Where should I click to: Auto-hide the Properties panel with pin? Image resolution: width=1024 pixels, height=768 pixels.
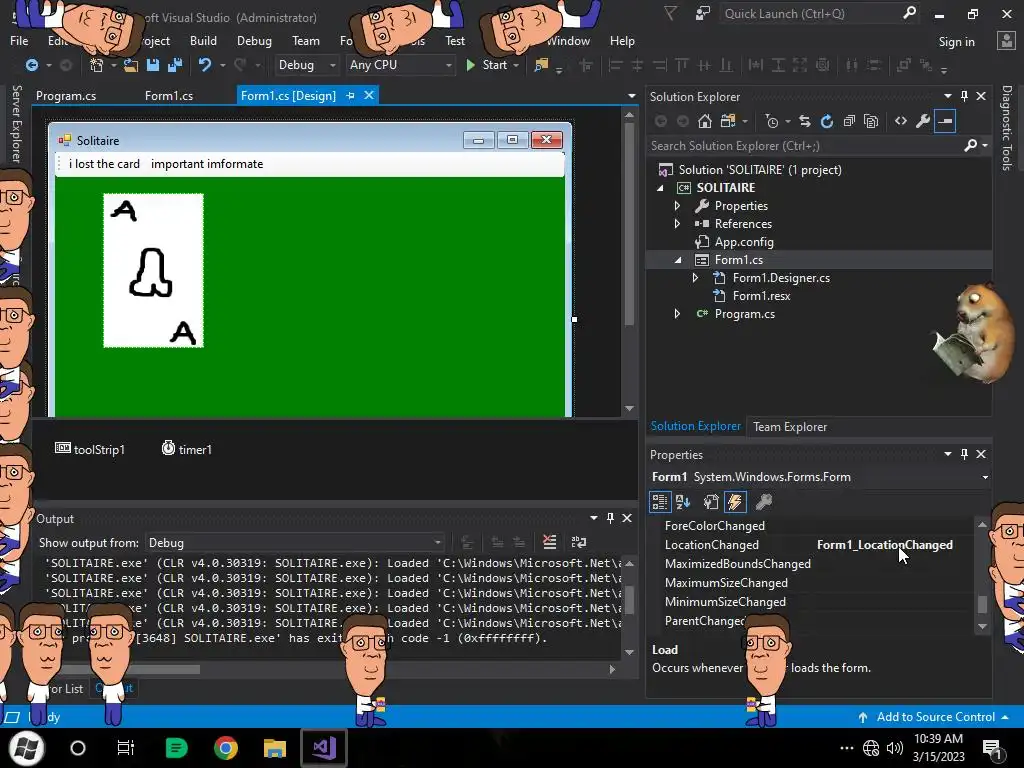tap(965, 454)
